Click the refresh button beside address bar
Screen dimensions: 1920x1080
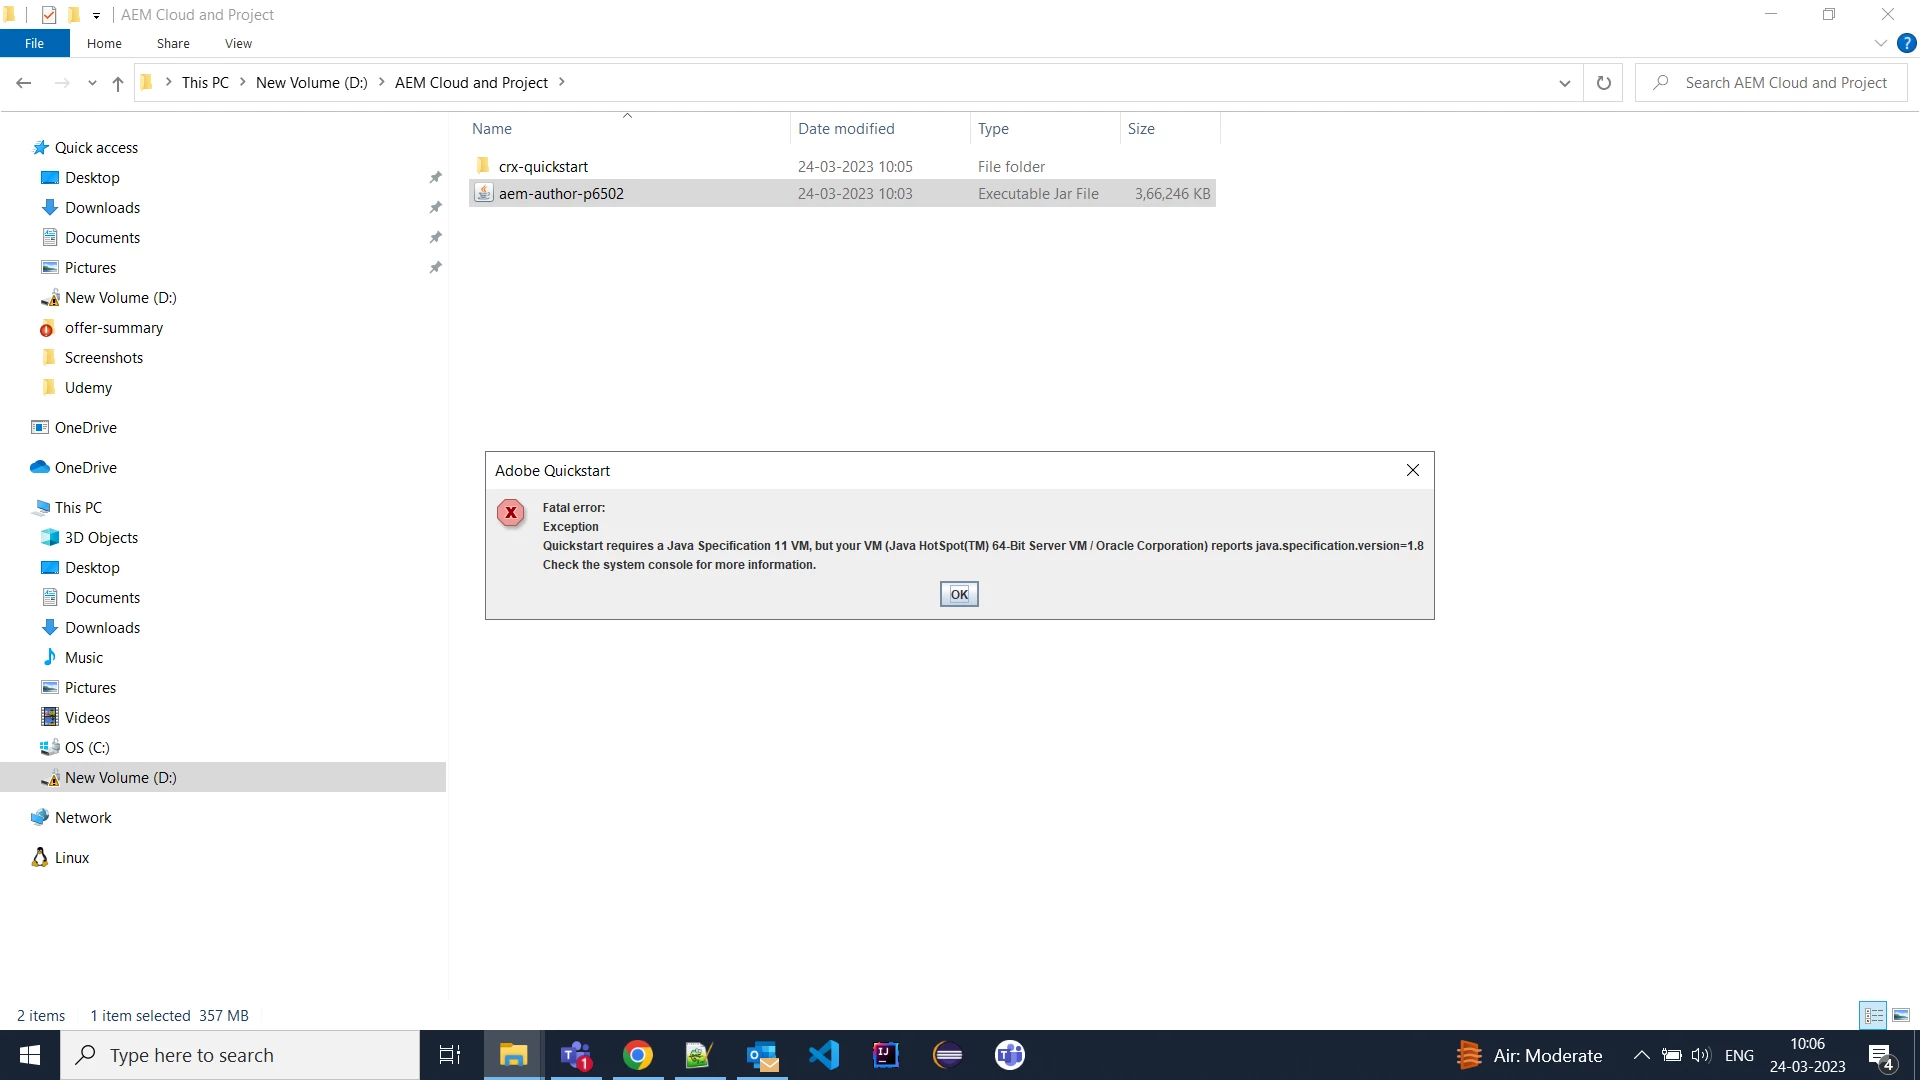coord(1603,83)
